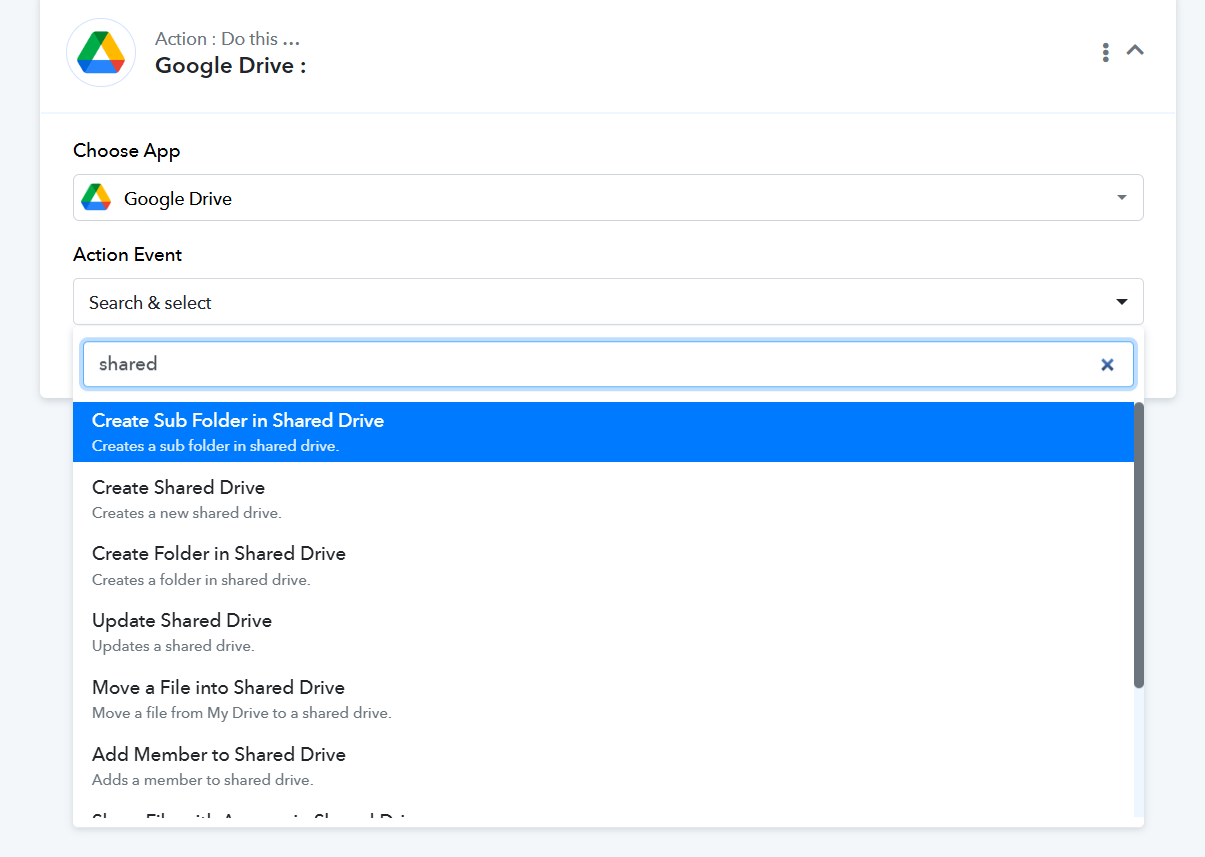
Task: Click the dropdown list scrollbar thumb
Action: click(x=1139, y=545)
